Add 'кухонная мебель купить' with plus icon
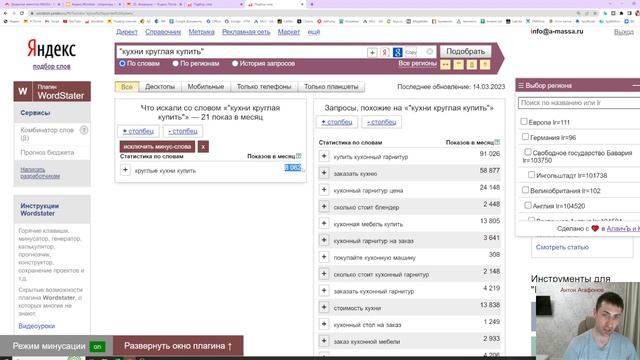This screenshot has width=640, height=360. [x=324, y=223]
